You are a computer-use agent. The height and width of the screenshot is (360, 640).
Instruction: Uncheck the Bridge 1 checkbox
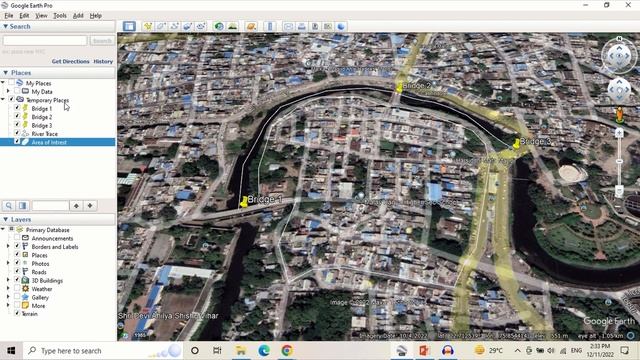tap(17, 108)
